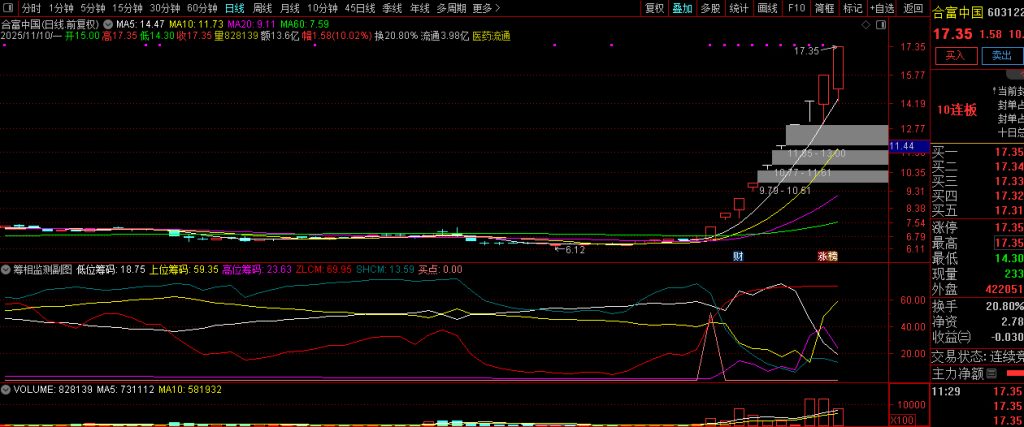Screen dimensions: 1024x427
Task: Click the 交易状态 status line
Action: [x=978, y=357]
